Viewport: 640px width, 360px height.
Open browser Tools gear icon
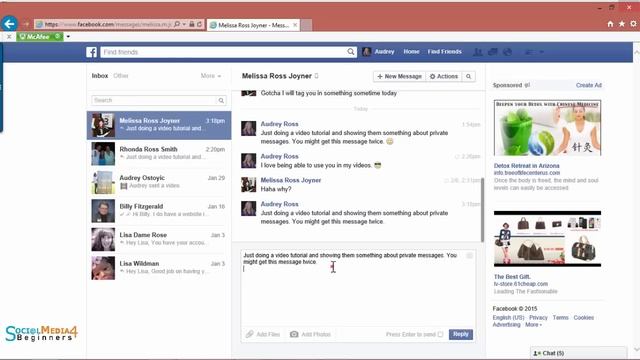click(x=633, y=24)
